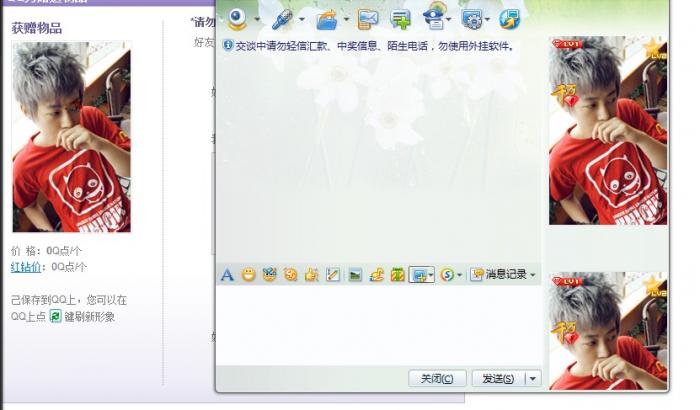Click the thumbs-up icon

pyautogui.click(x=312, y=275)
